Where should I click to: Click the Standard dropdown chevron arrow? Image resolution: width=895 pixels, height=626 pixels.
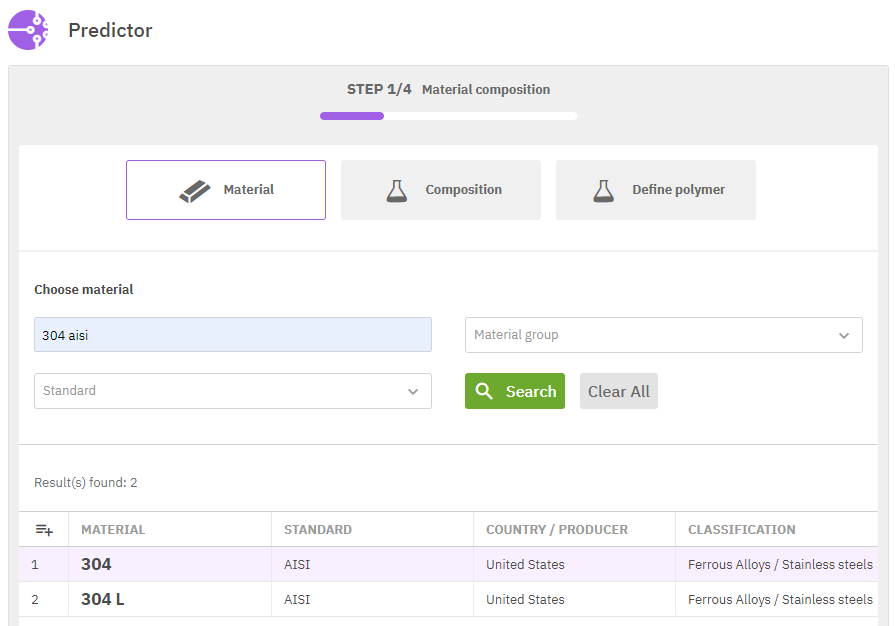(413, 392)
